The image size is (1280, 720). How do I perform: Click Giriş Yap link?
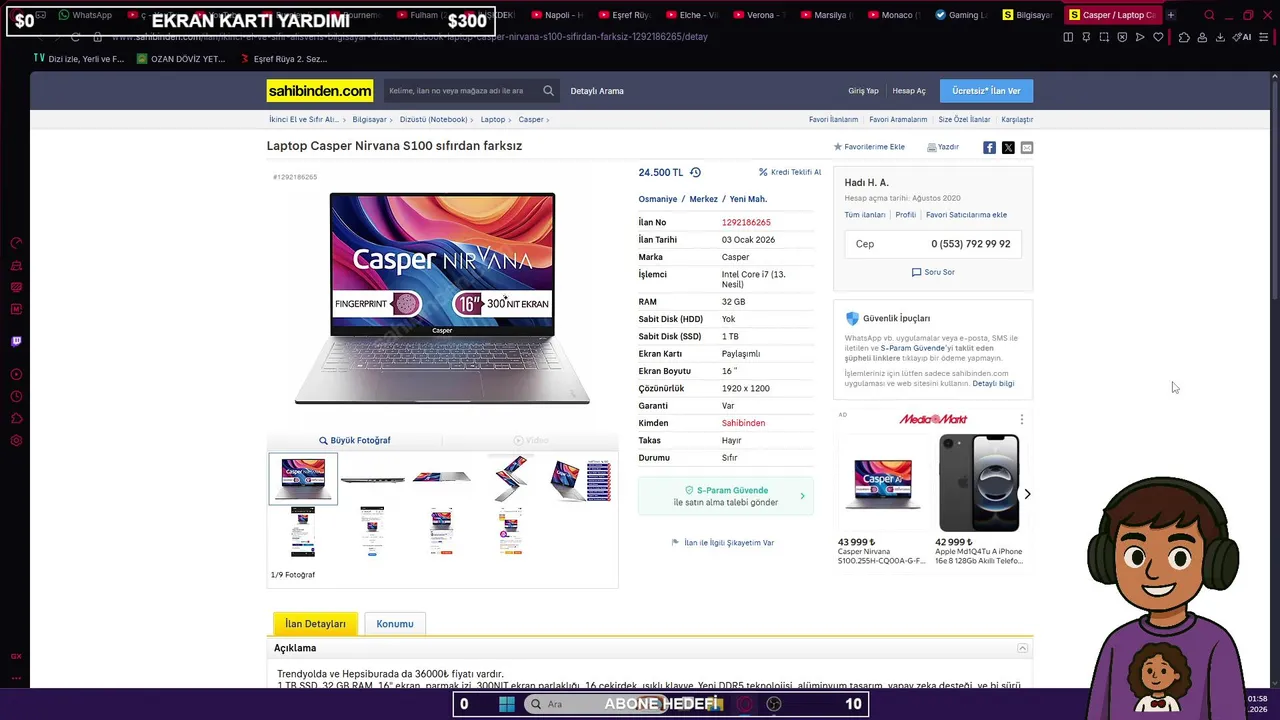863,91
